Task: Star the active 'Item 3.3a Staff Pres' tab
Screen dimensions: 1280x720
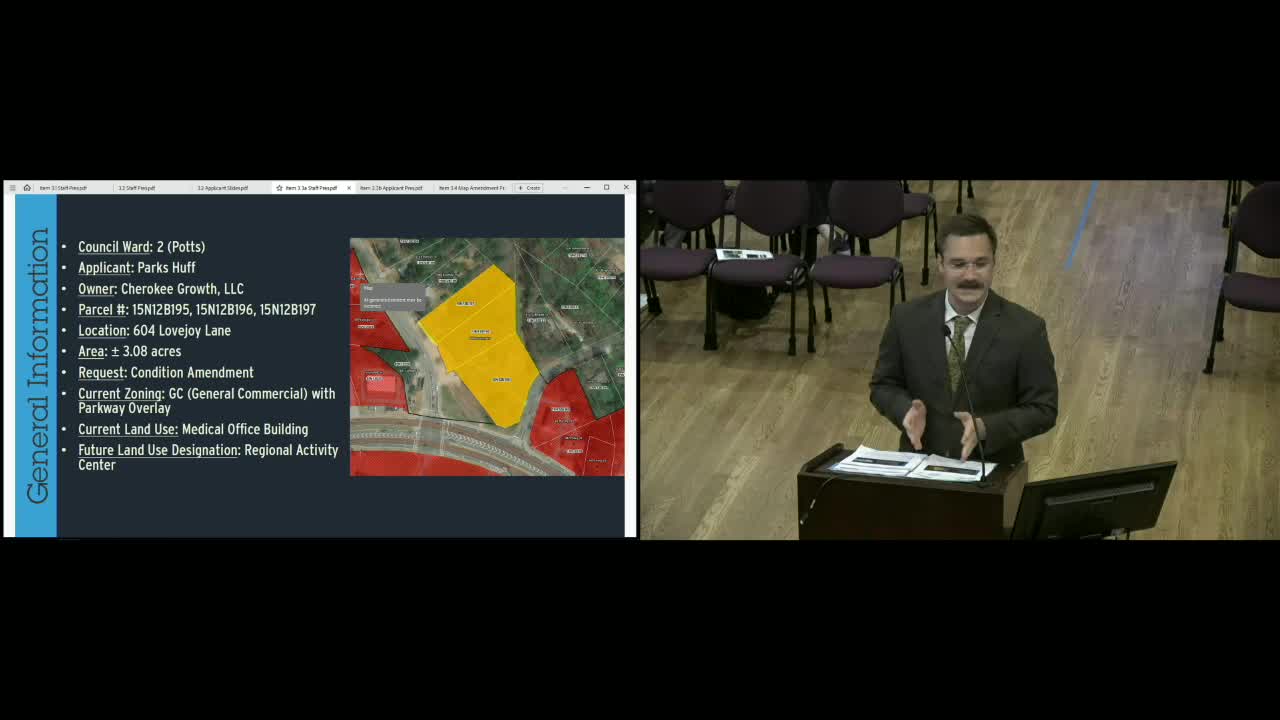Action: coord(279,188)
